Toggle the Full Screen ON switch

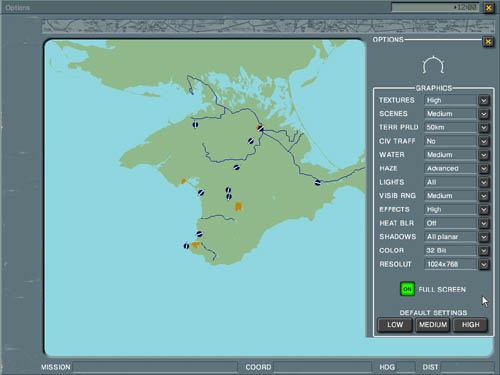tap(407, 289)
